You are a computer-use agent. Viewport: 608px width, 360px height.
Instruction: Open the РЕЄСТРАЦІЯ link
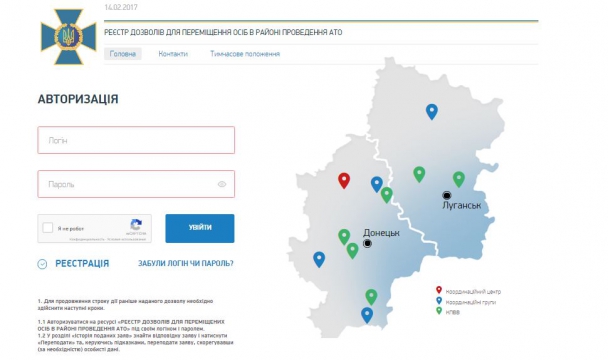82,263
